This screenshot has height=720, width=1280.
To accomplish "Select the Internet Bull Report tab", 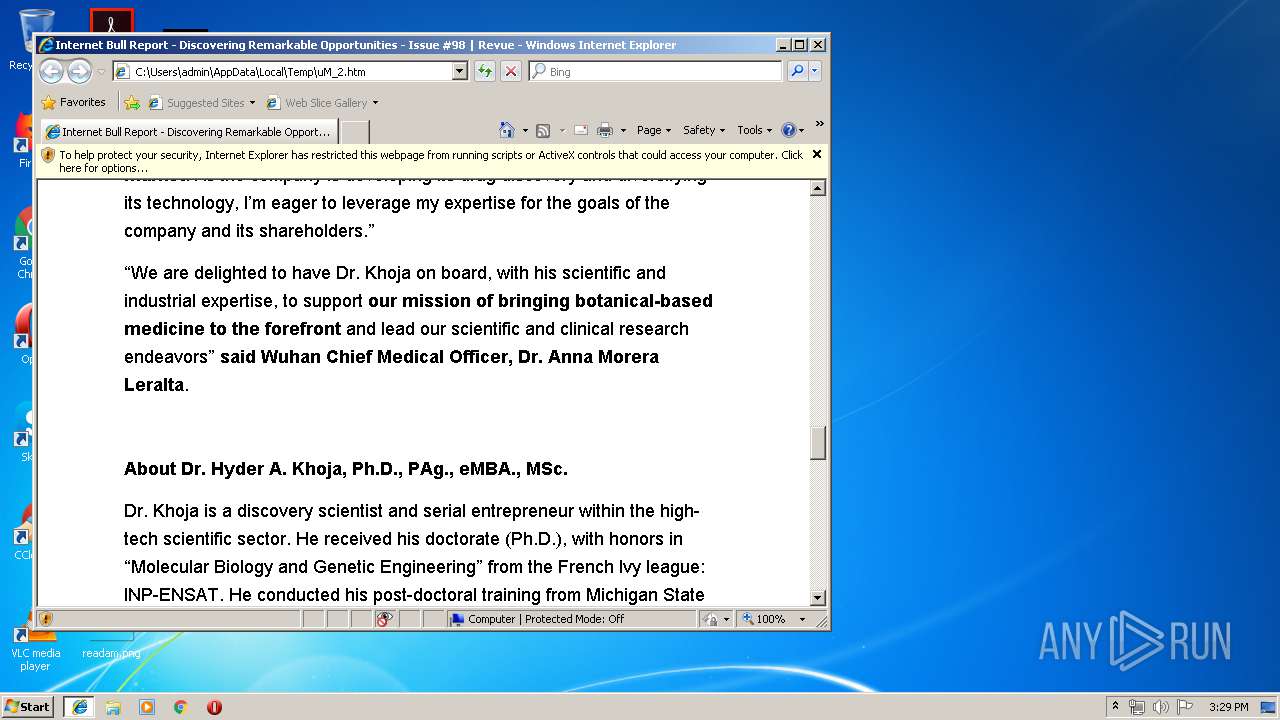I will [x=188, y=131].
